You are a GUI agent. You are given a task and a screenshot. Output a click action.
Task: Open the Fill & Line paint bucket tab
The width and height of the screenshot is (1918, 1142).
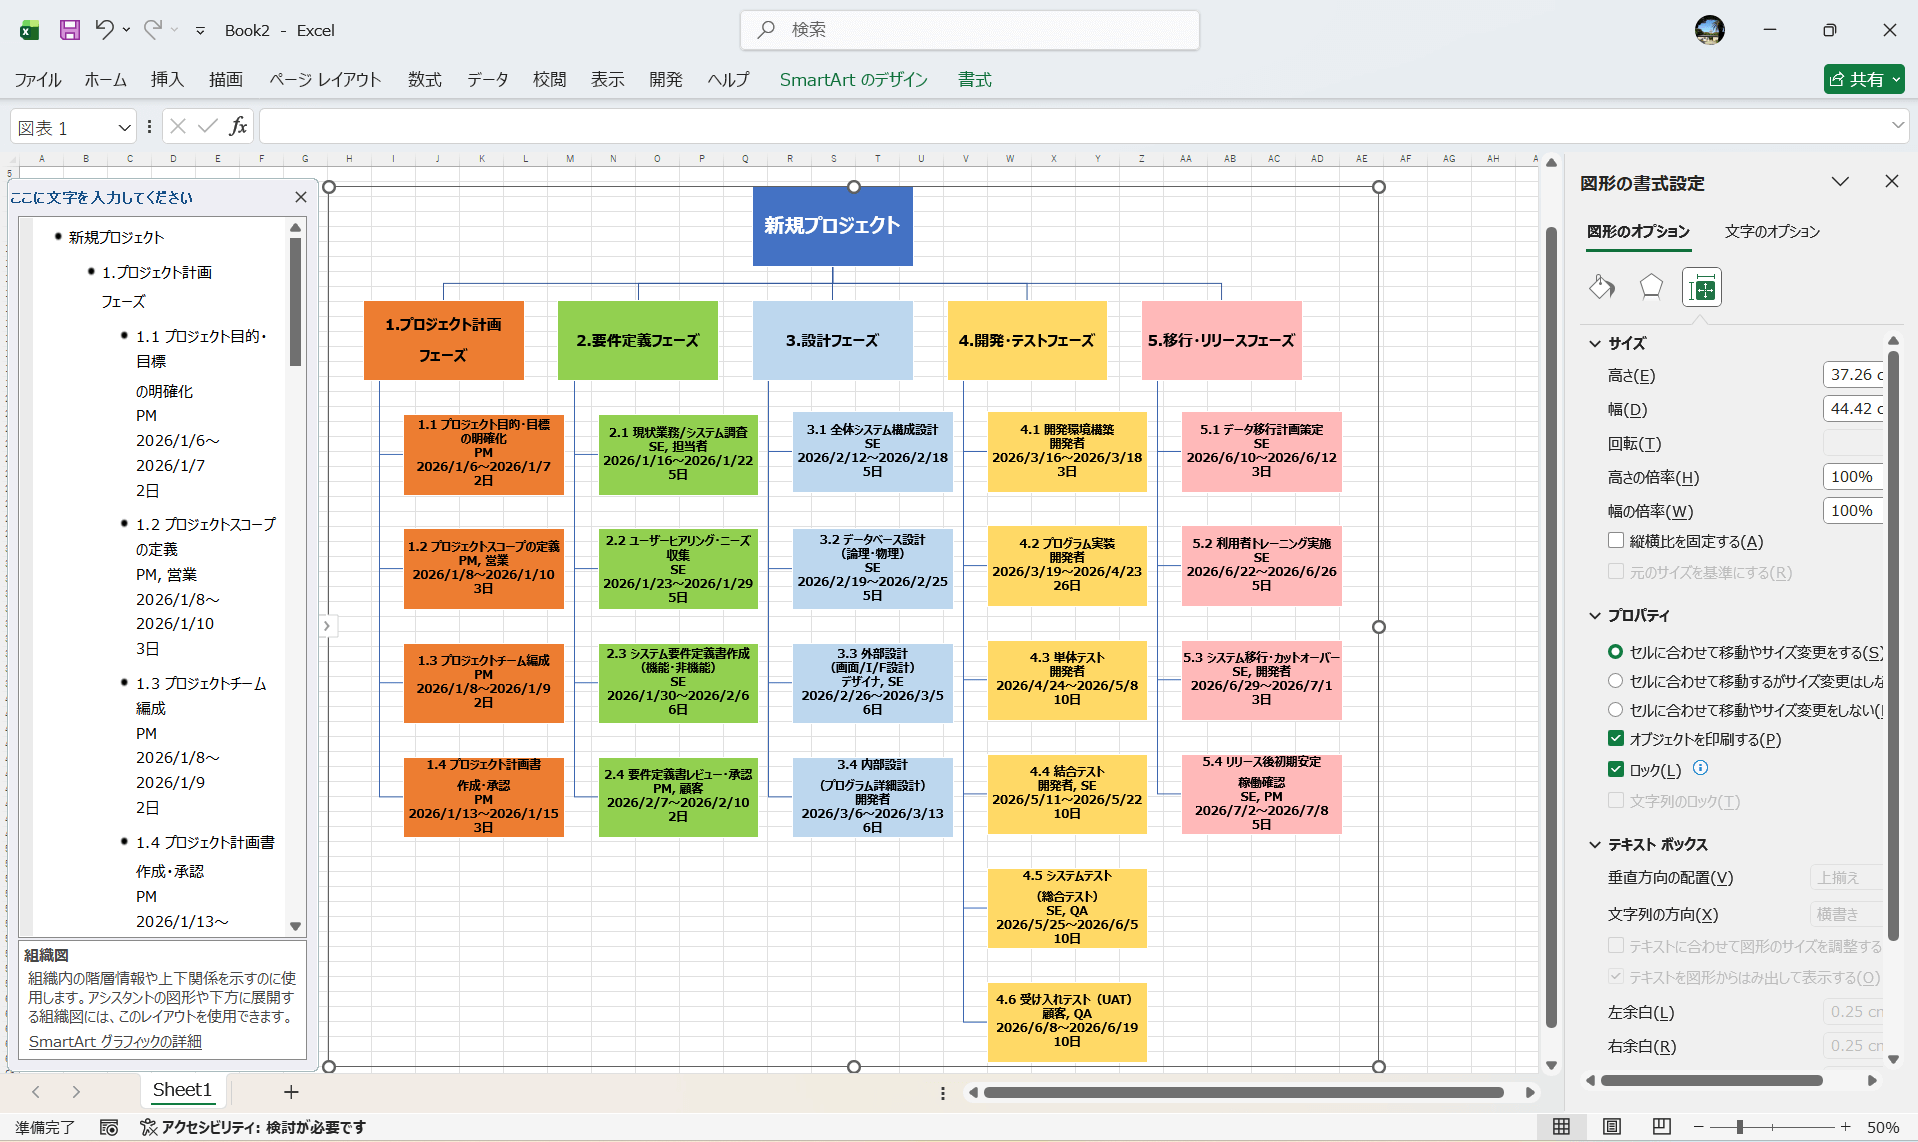pos(1601,288)
